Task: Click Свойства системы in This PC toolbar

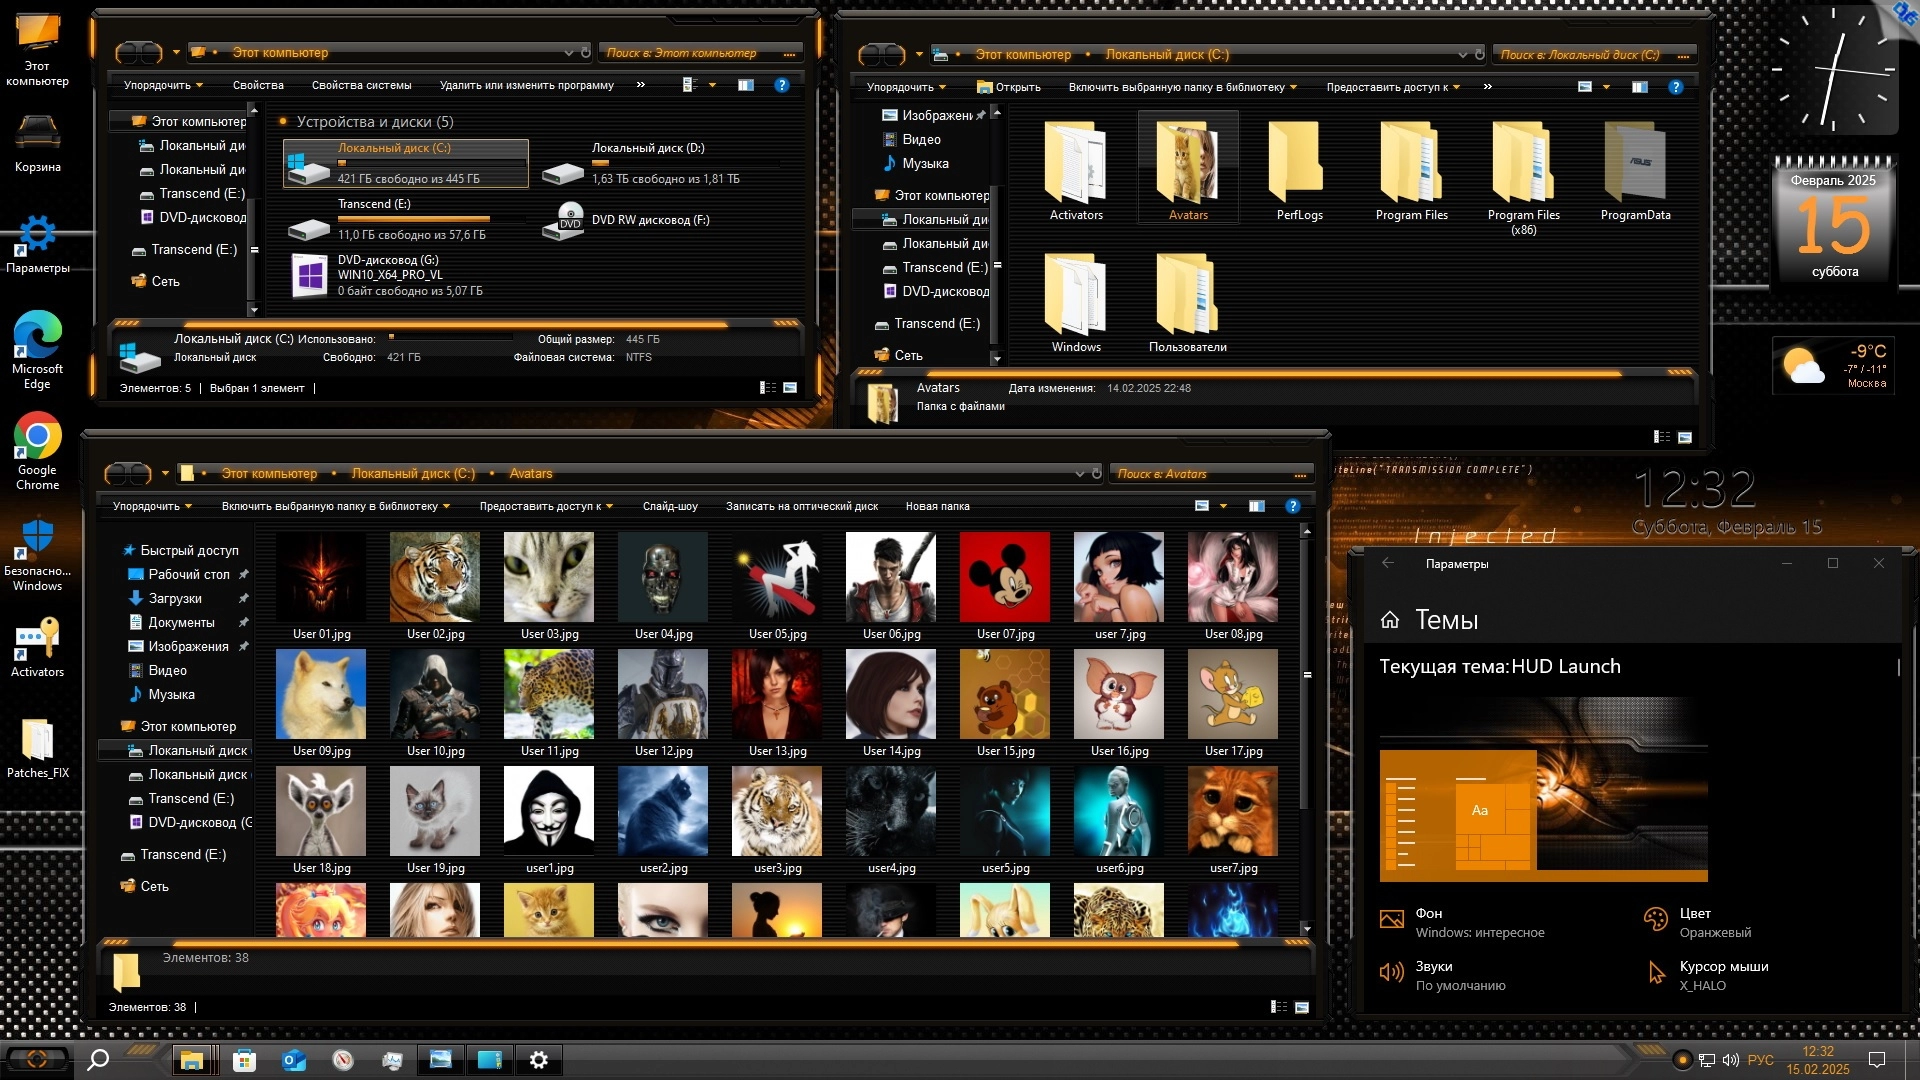Action: click(361, 85)
